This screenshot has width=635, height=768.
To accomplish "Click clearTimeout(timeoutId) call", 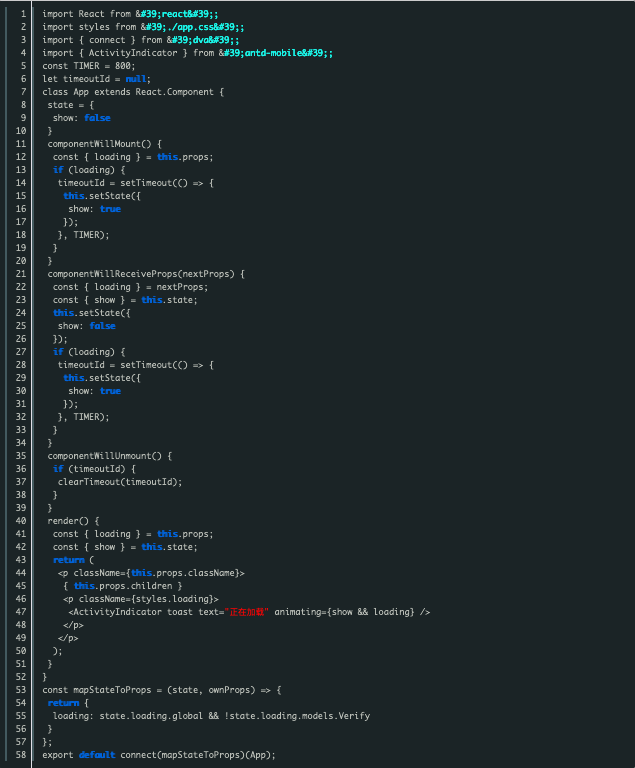I will (x=120, y=481).
